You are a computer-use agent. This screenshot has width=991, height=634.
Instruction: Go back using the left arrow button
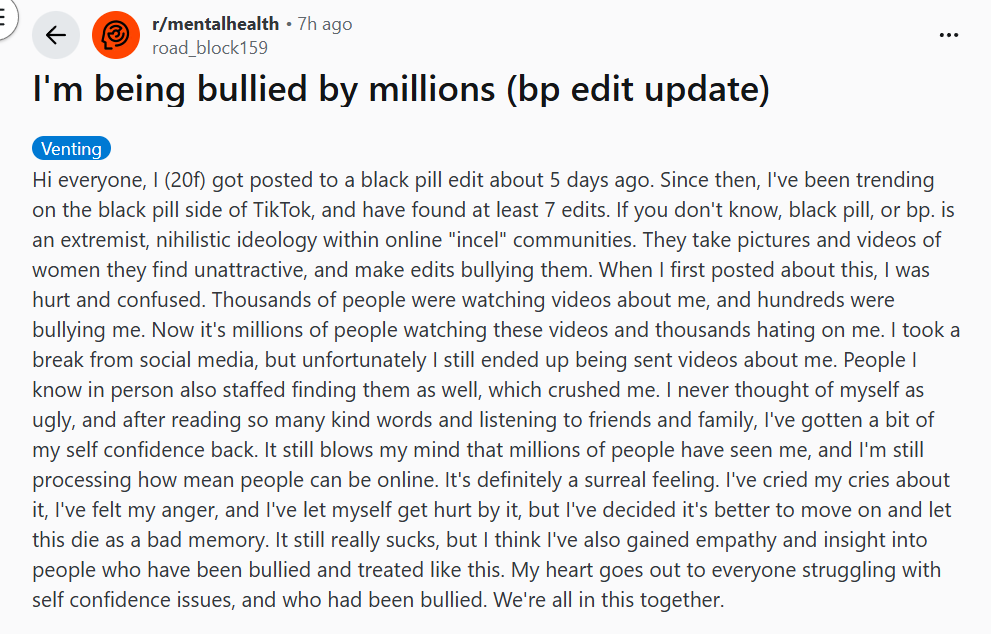click(56, 36)
